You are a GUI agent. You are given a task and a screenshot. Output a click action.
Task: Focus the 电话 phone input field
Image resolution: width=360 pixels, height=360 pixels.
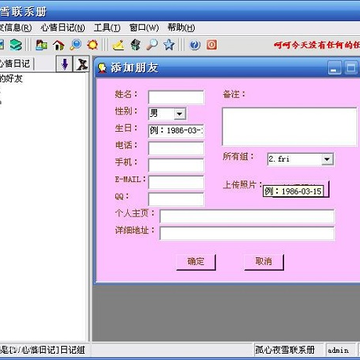tap(176, 148)
